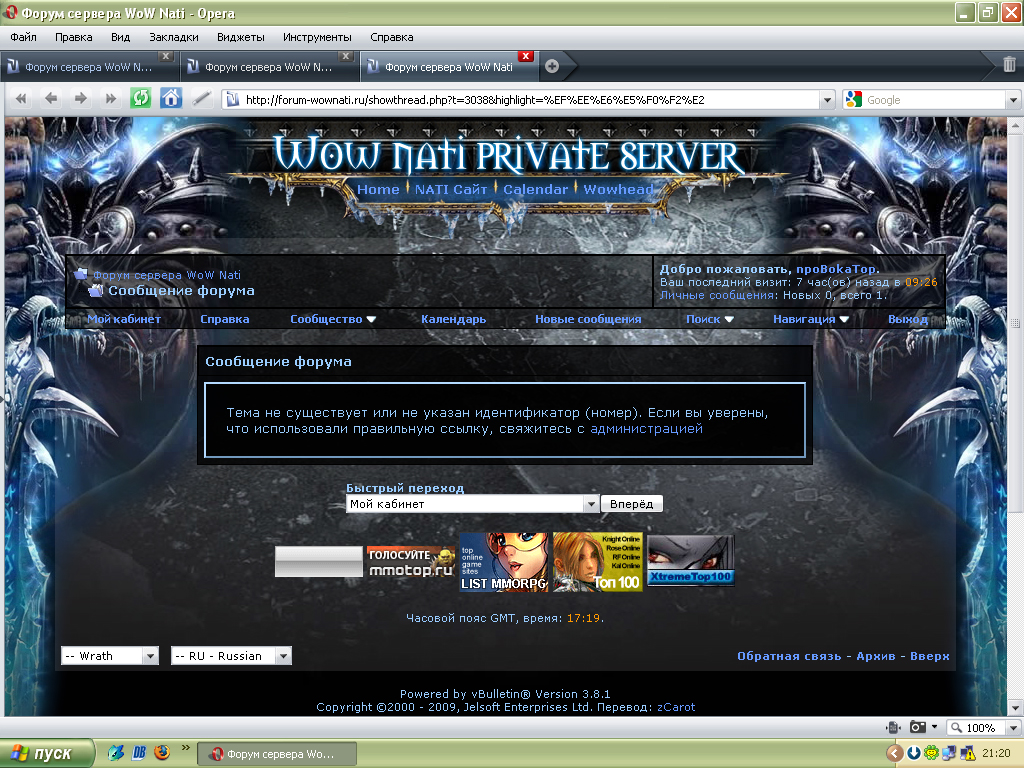Image resolution: width=1024 pixels, height=768 pixels.
Task: Open the Файл menu
Action: click(24, 37)
